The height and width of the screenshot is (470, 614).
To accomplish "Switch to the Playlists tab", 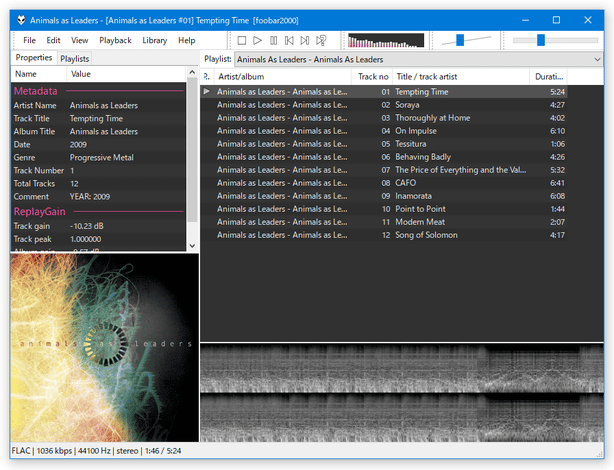I will (74, 59).
